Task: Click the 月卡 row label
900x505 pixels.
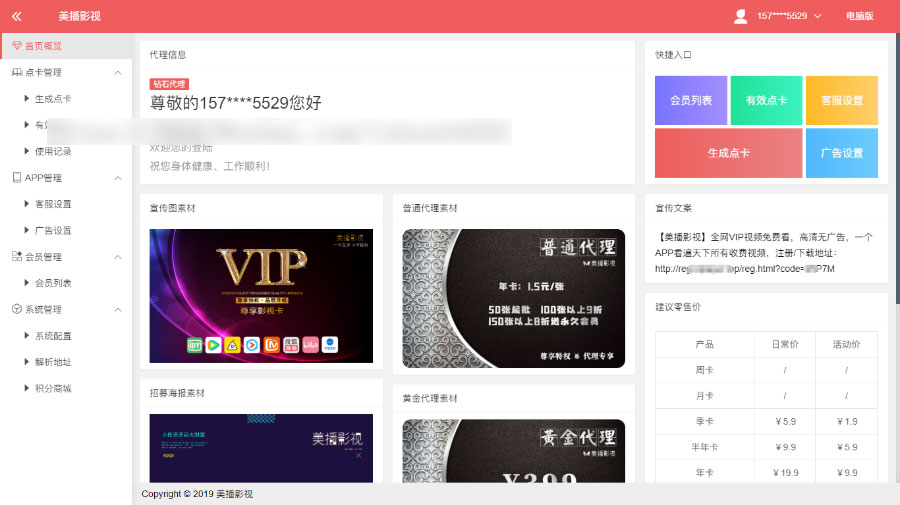Action: coord(704,396)
